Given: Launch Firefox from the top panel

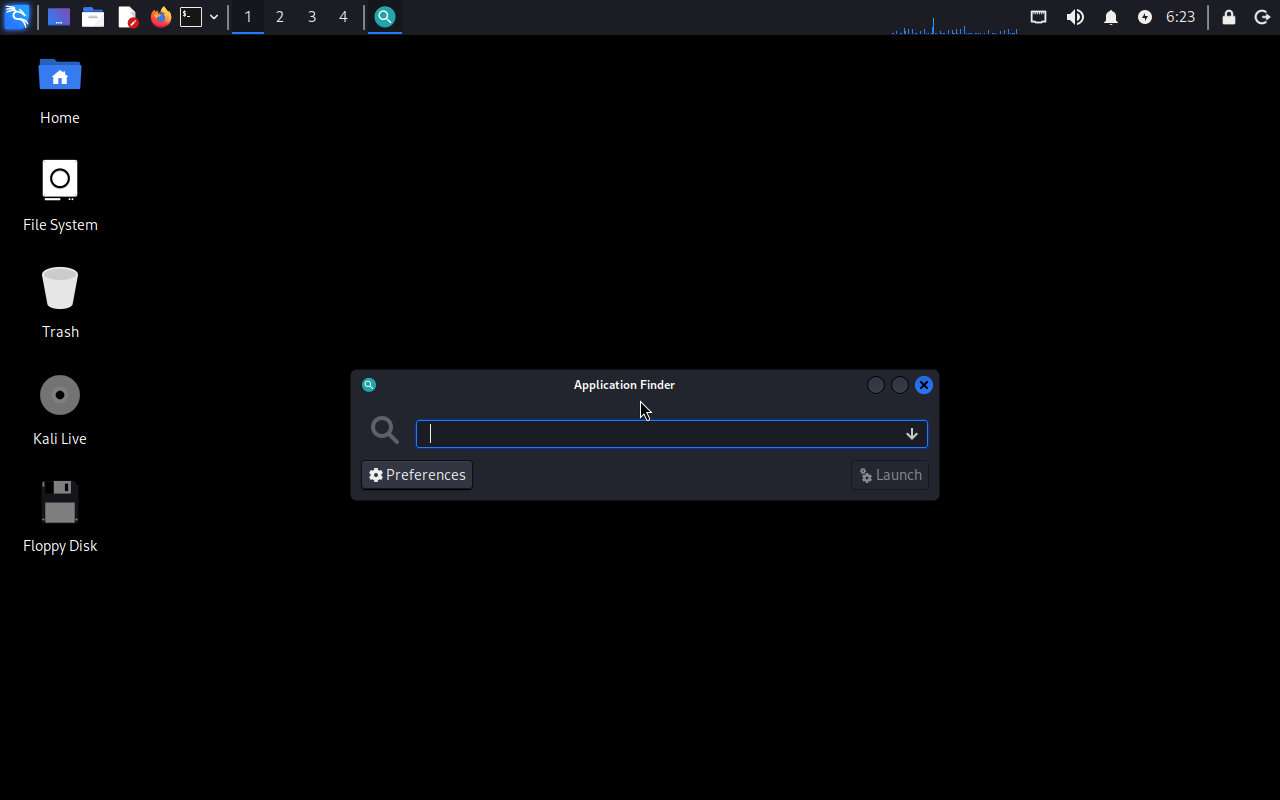Looking at the screenshot, I should tap(161, 17).
